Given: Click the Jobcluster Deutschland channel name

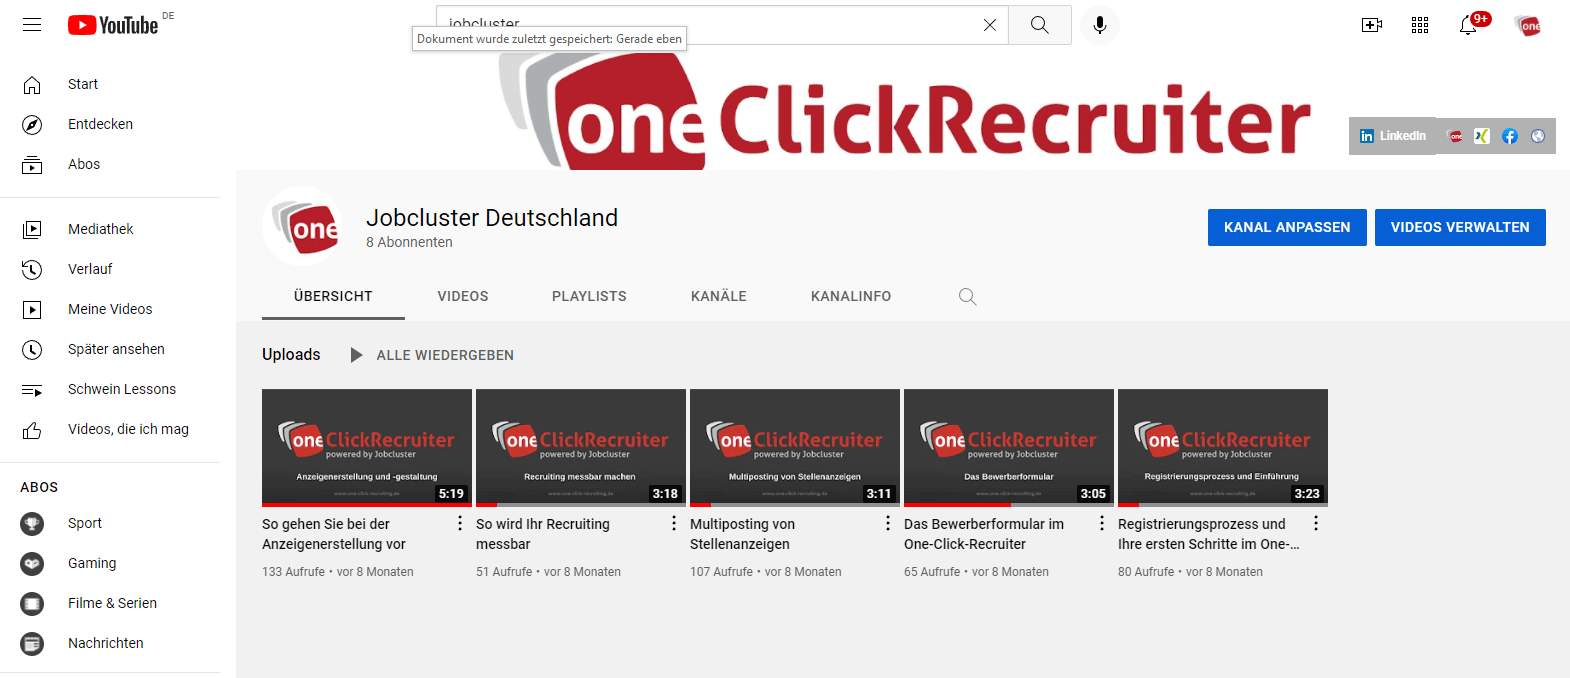Looking at the screenshot, I should 492,218.
